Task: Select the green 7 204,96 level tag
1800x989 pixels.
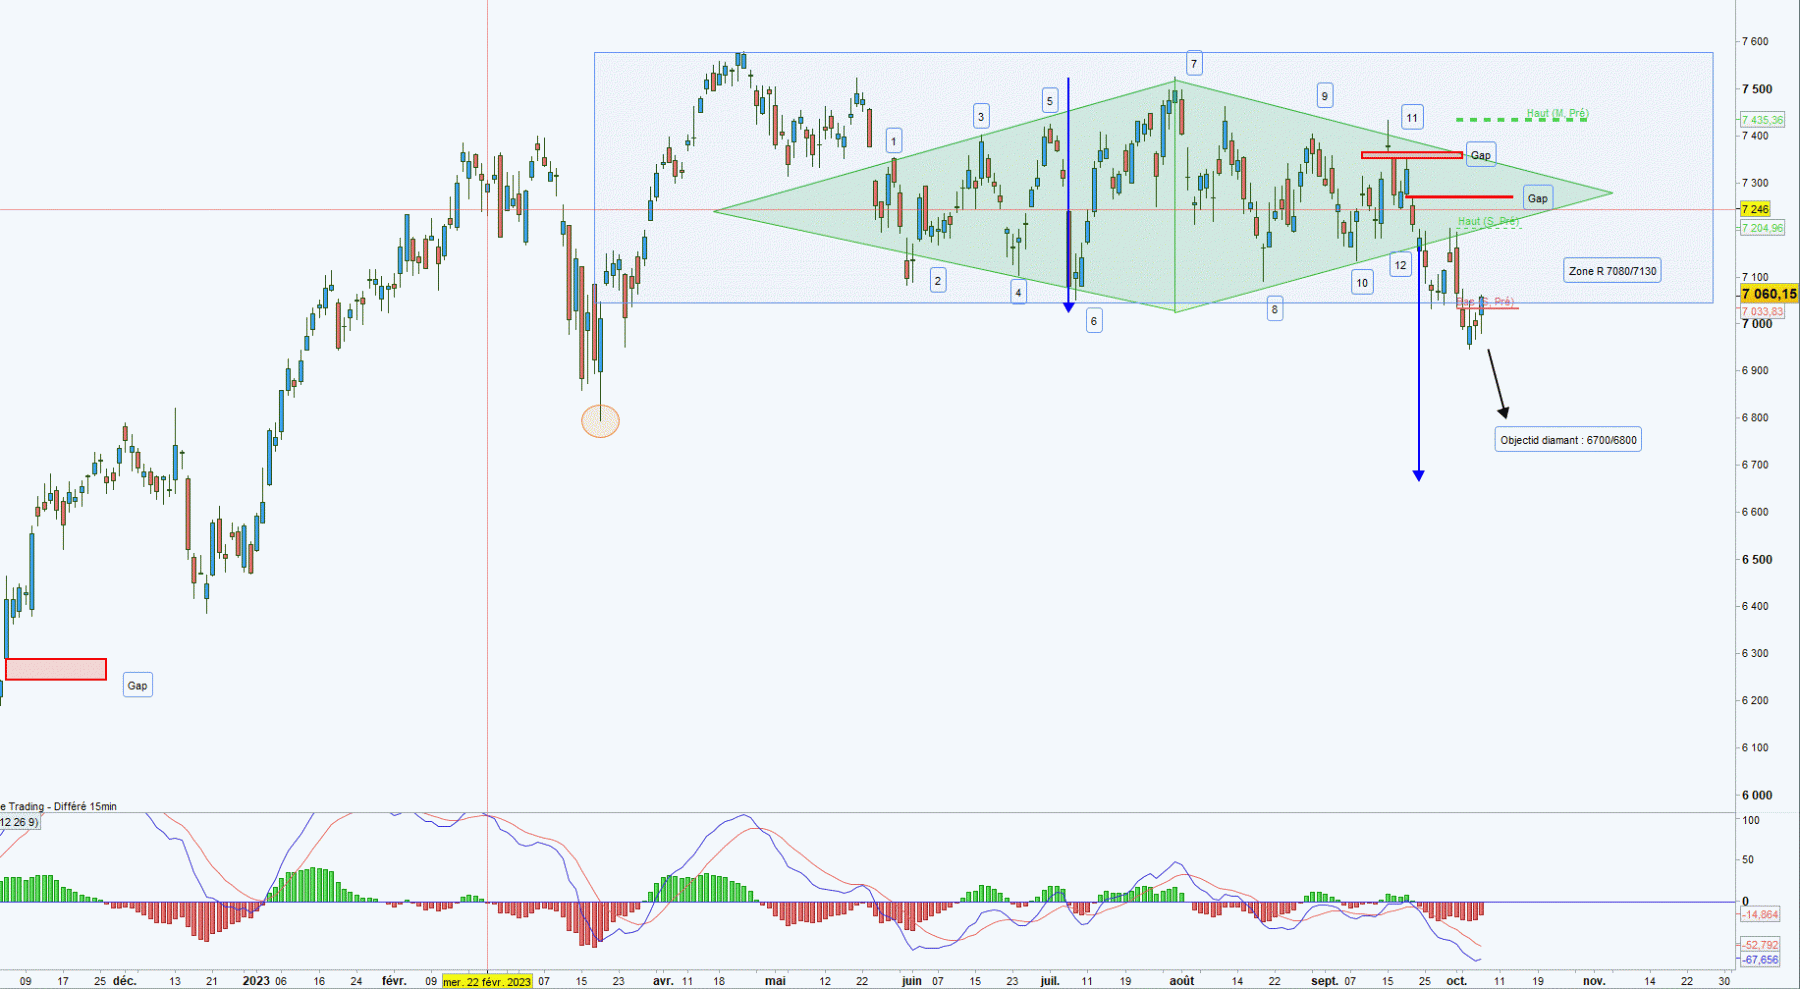Action: 1762,228
